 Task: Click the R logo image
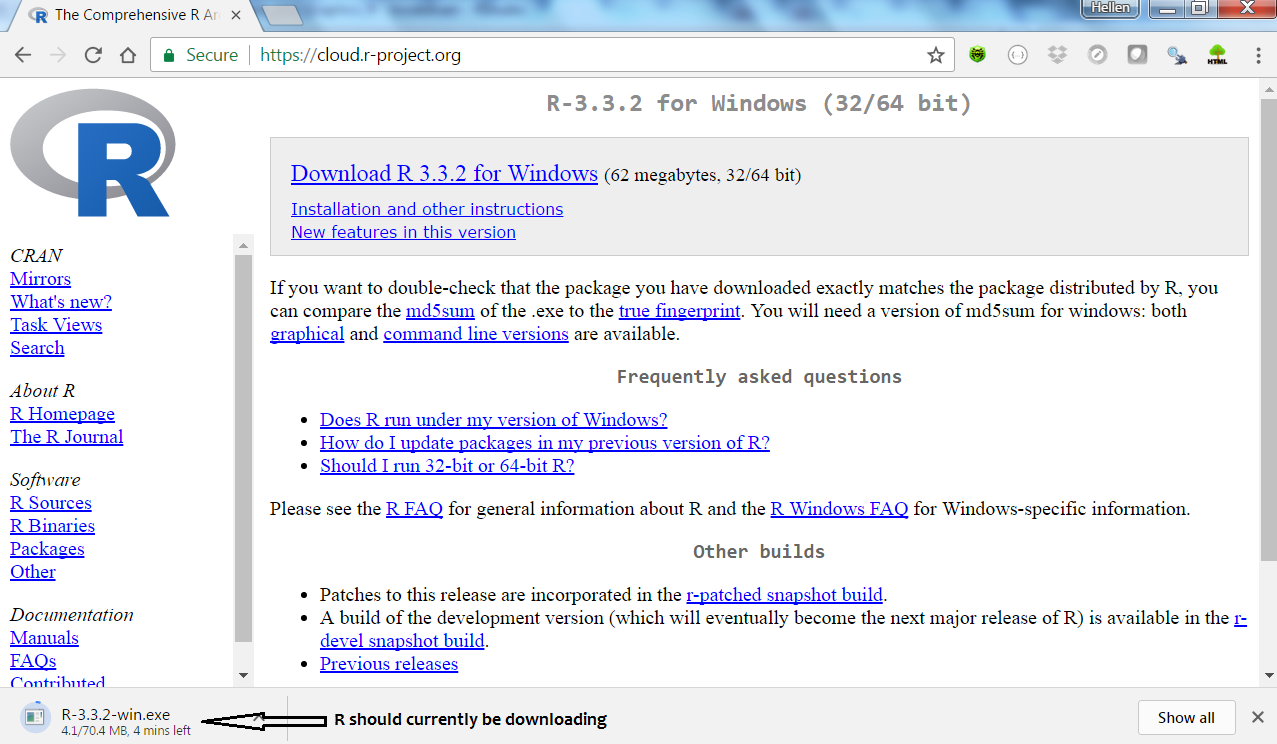(92, 153)
